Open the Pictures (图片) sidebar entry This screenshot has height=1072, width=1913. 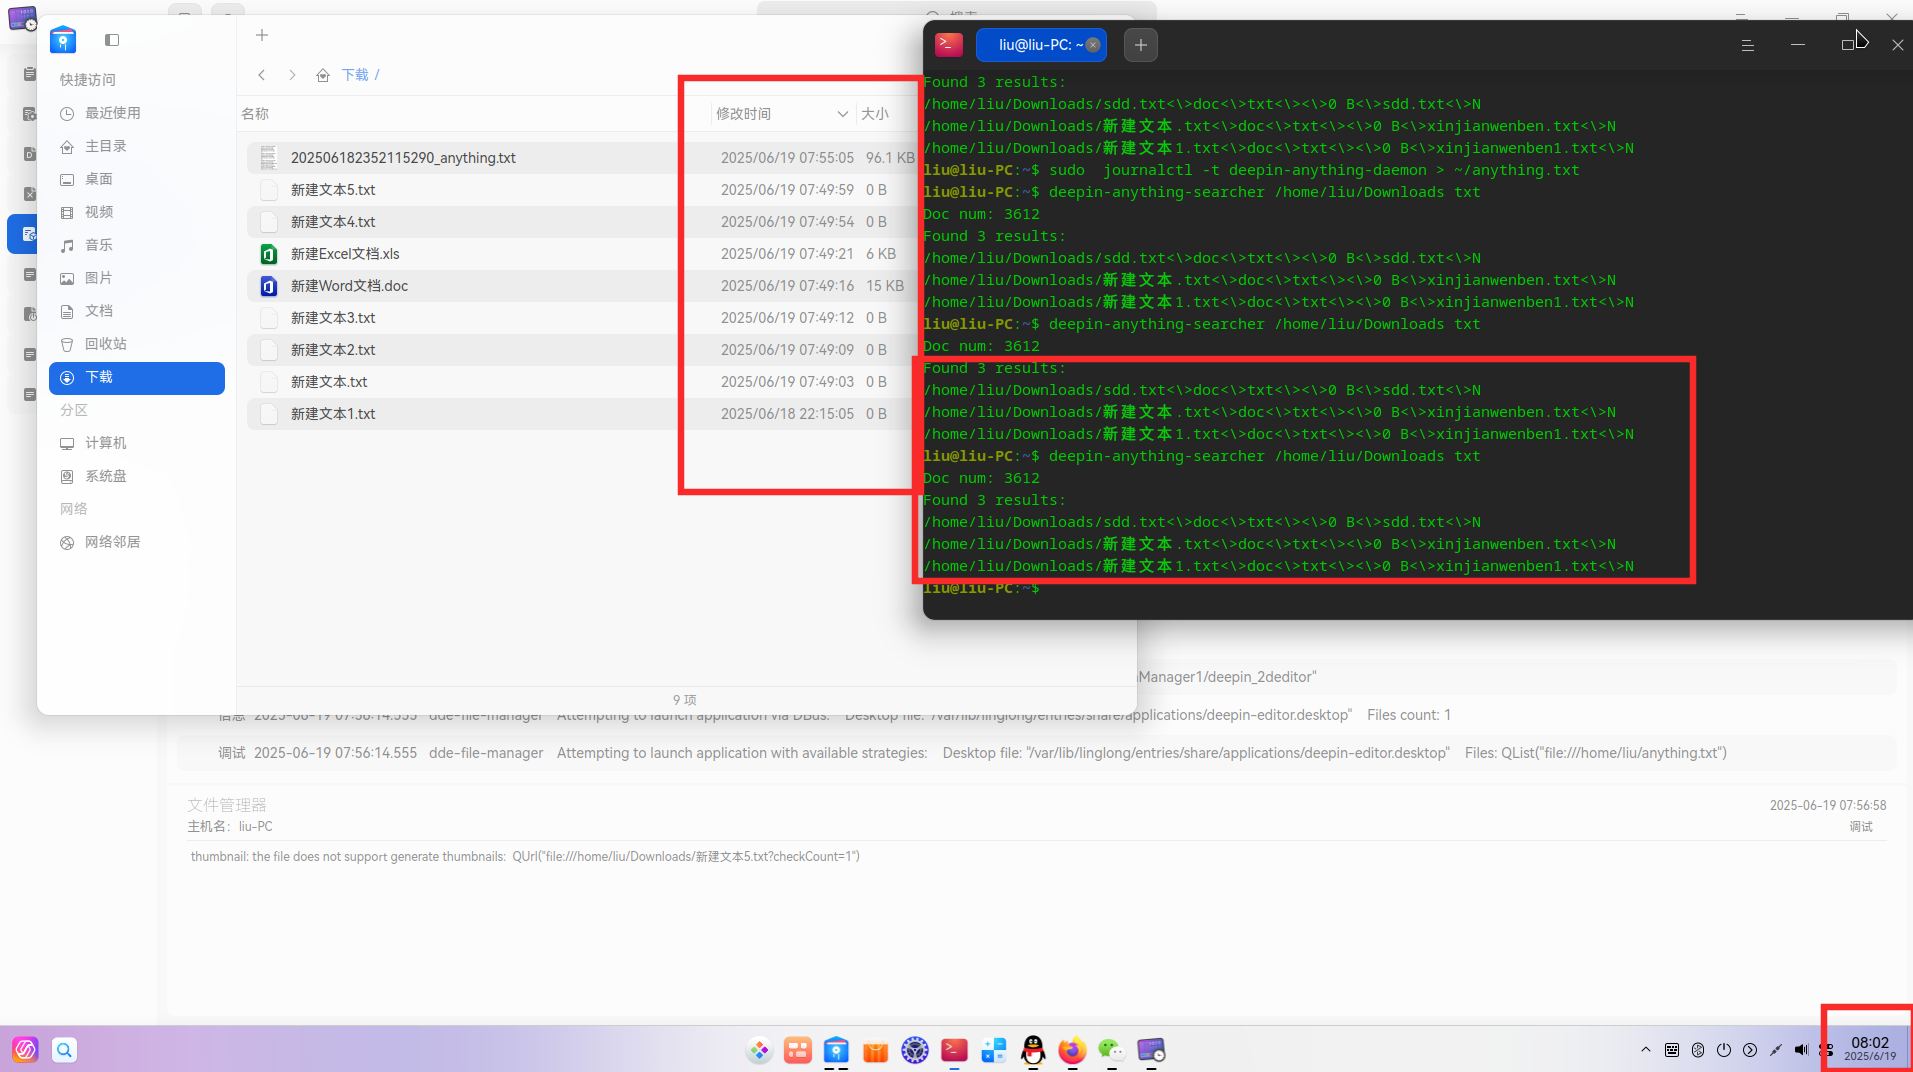[x=136, y=278]
